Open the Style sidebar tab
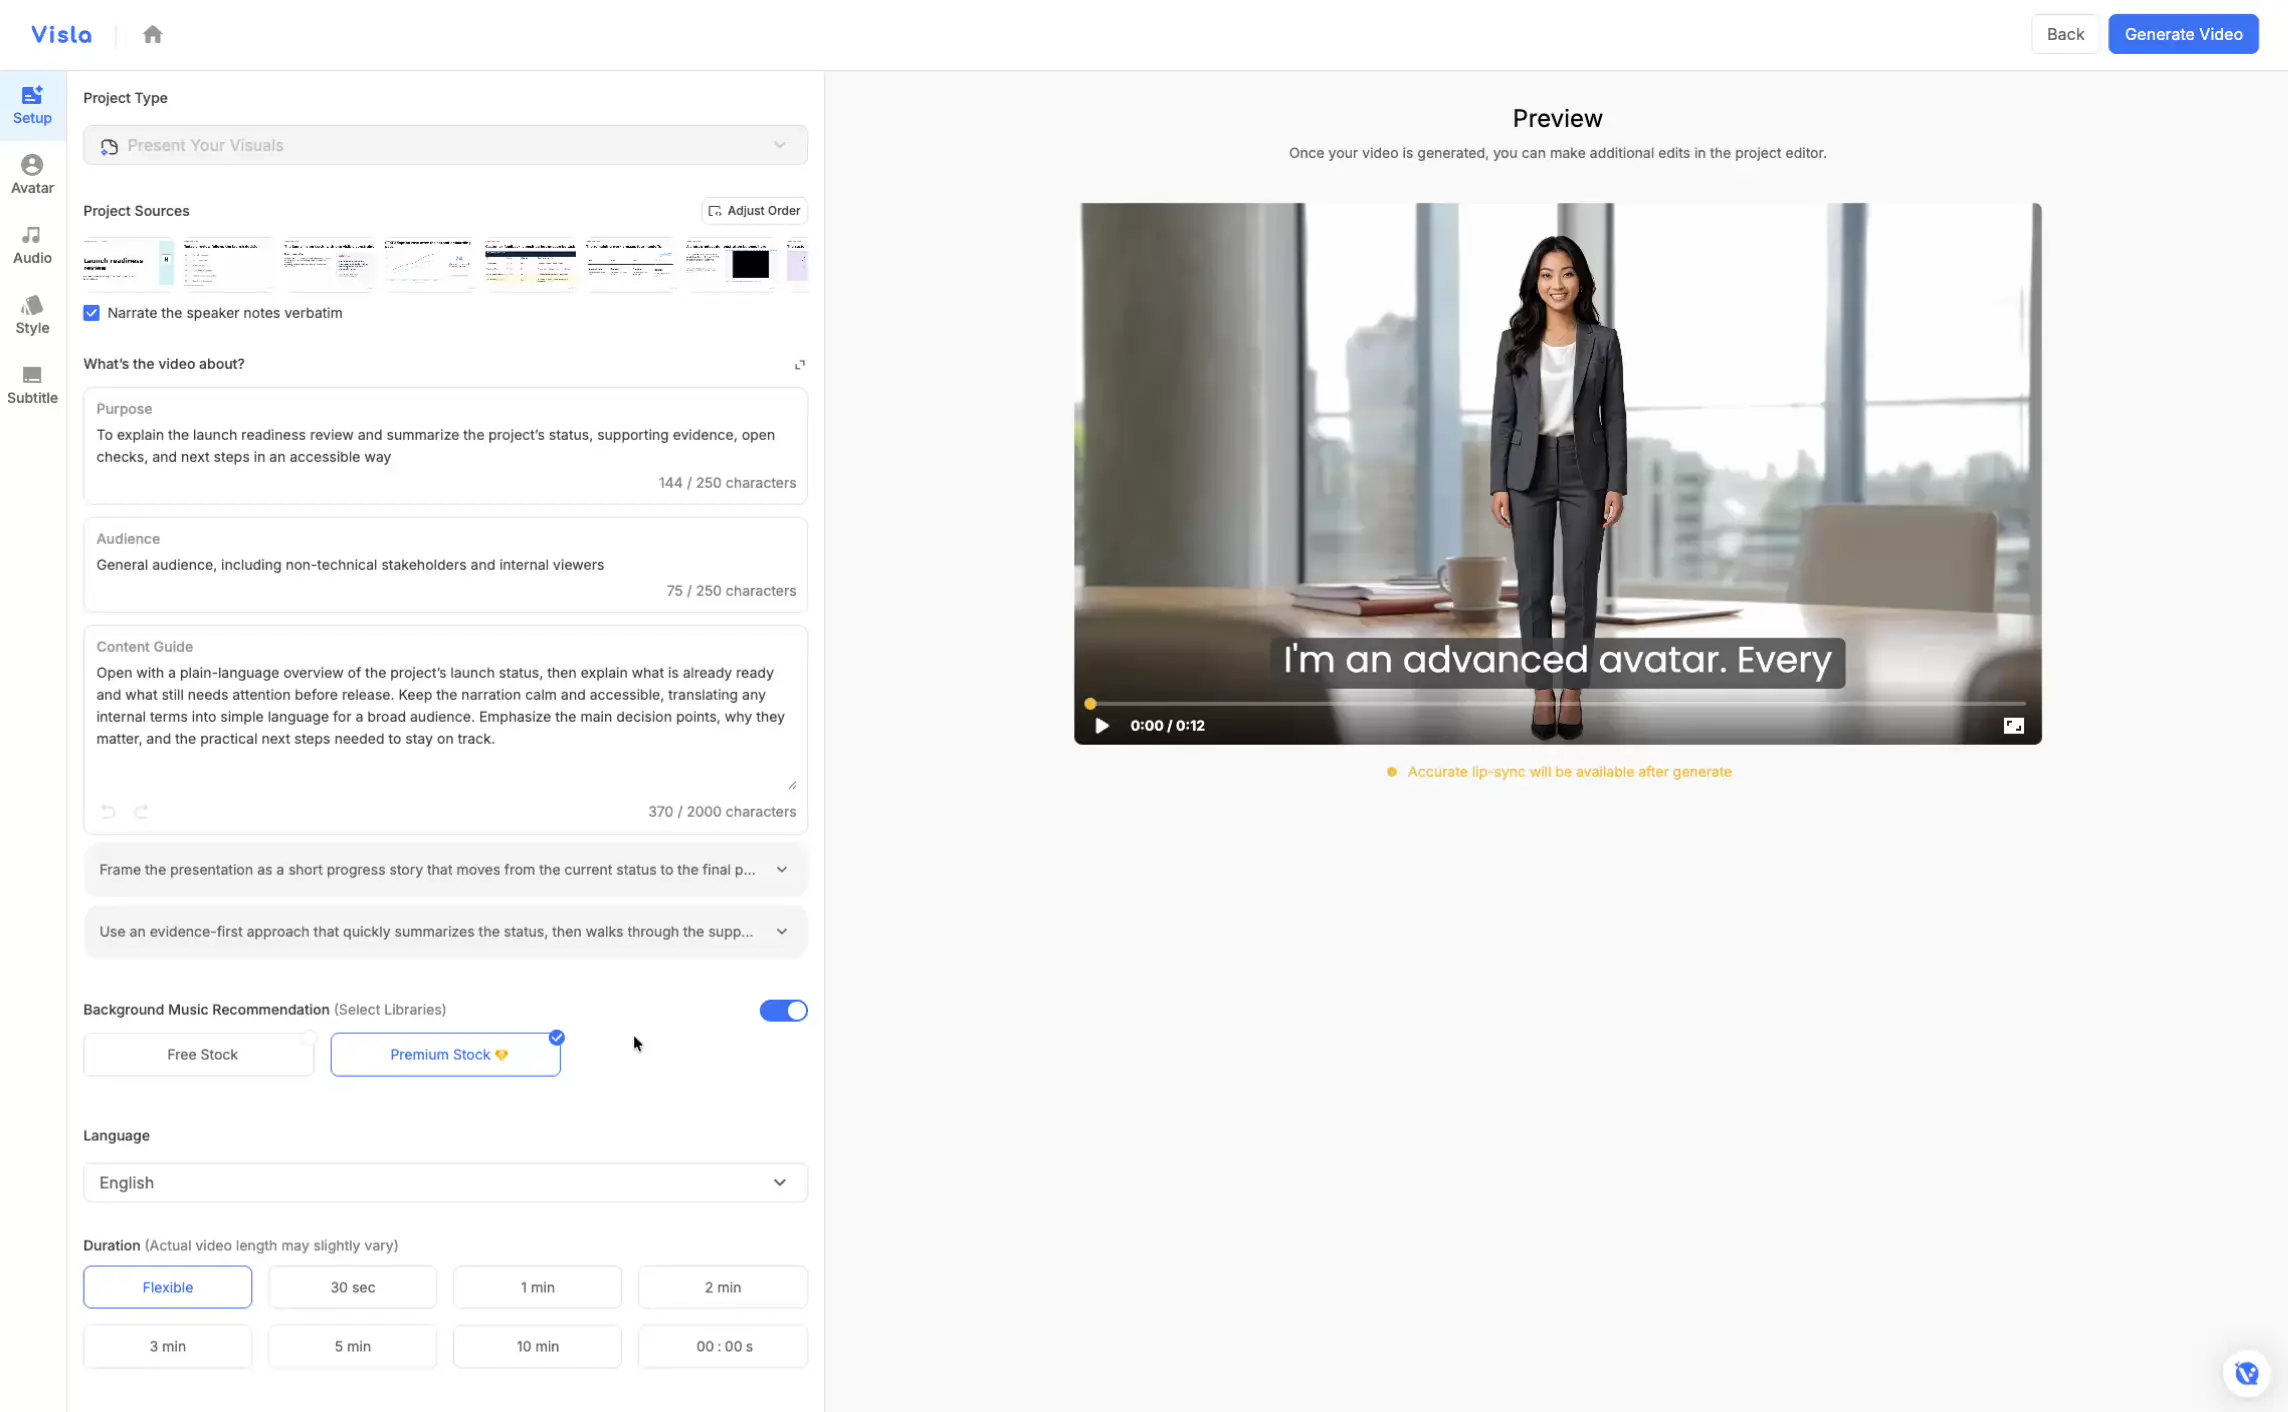 pyautogui.click(x=32, y=315)
